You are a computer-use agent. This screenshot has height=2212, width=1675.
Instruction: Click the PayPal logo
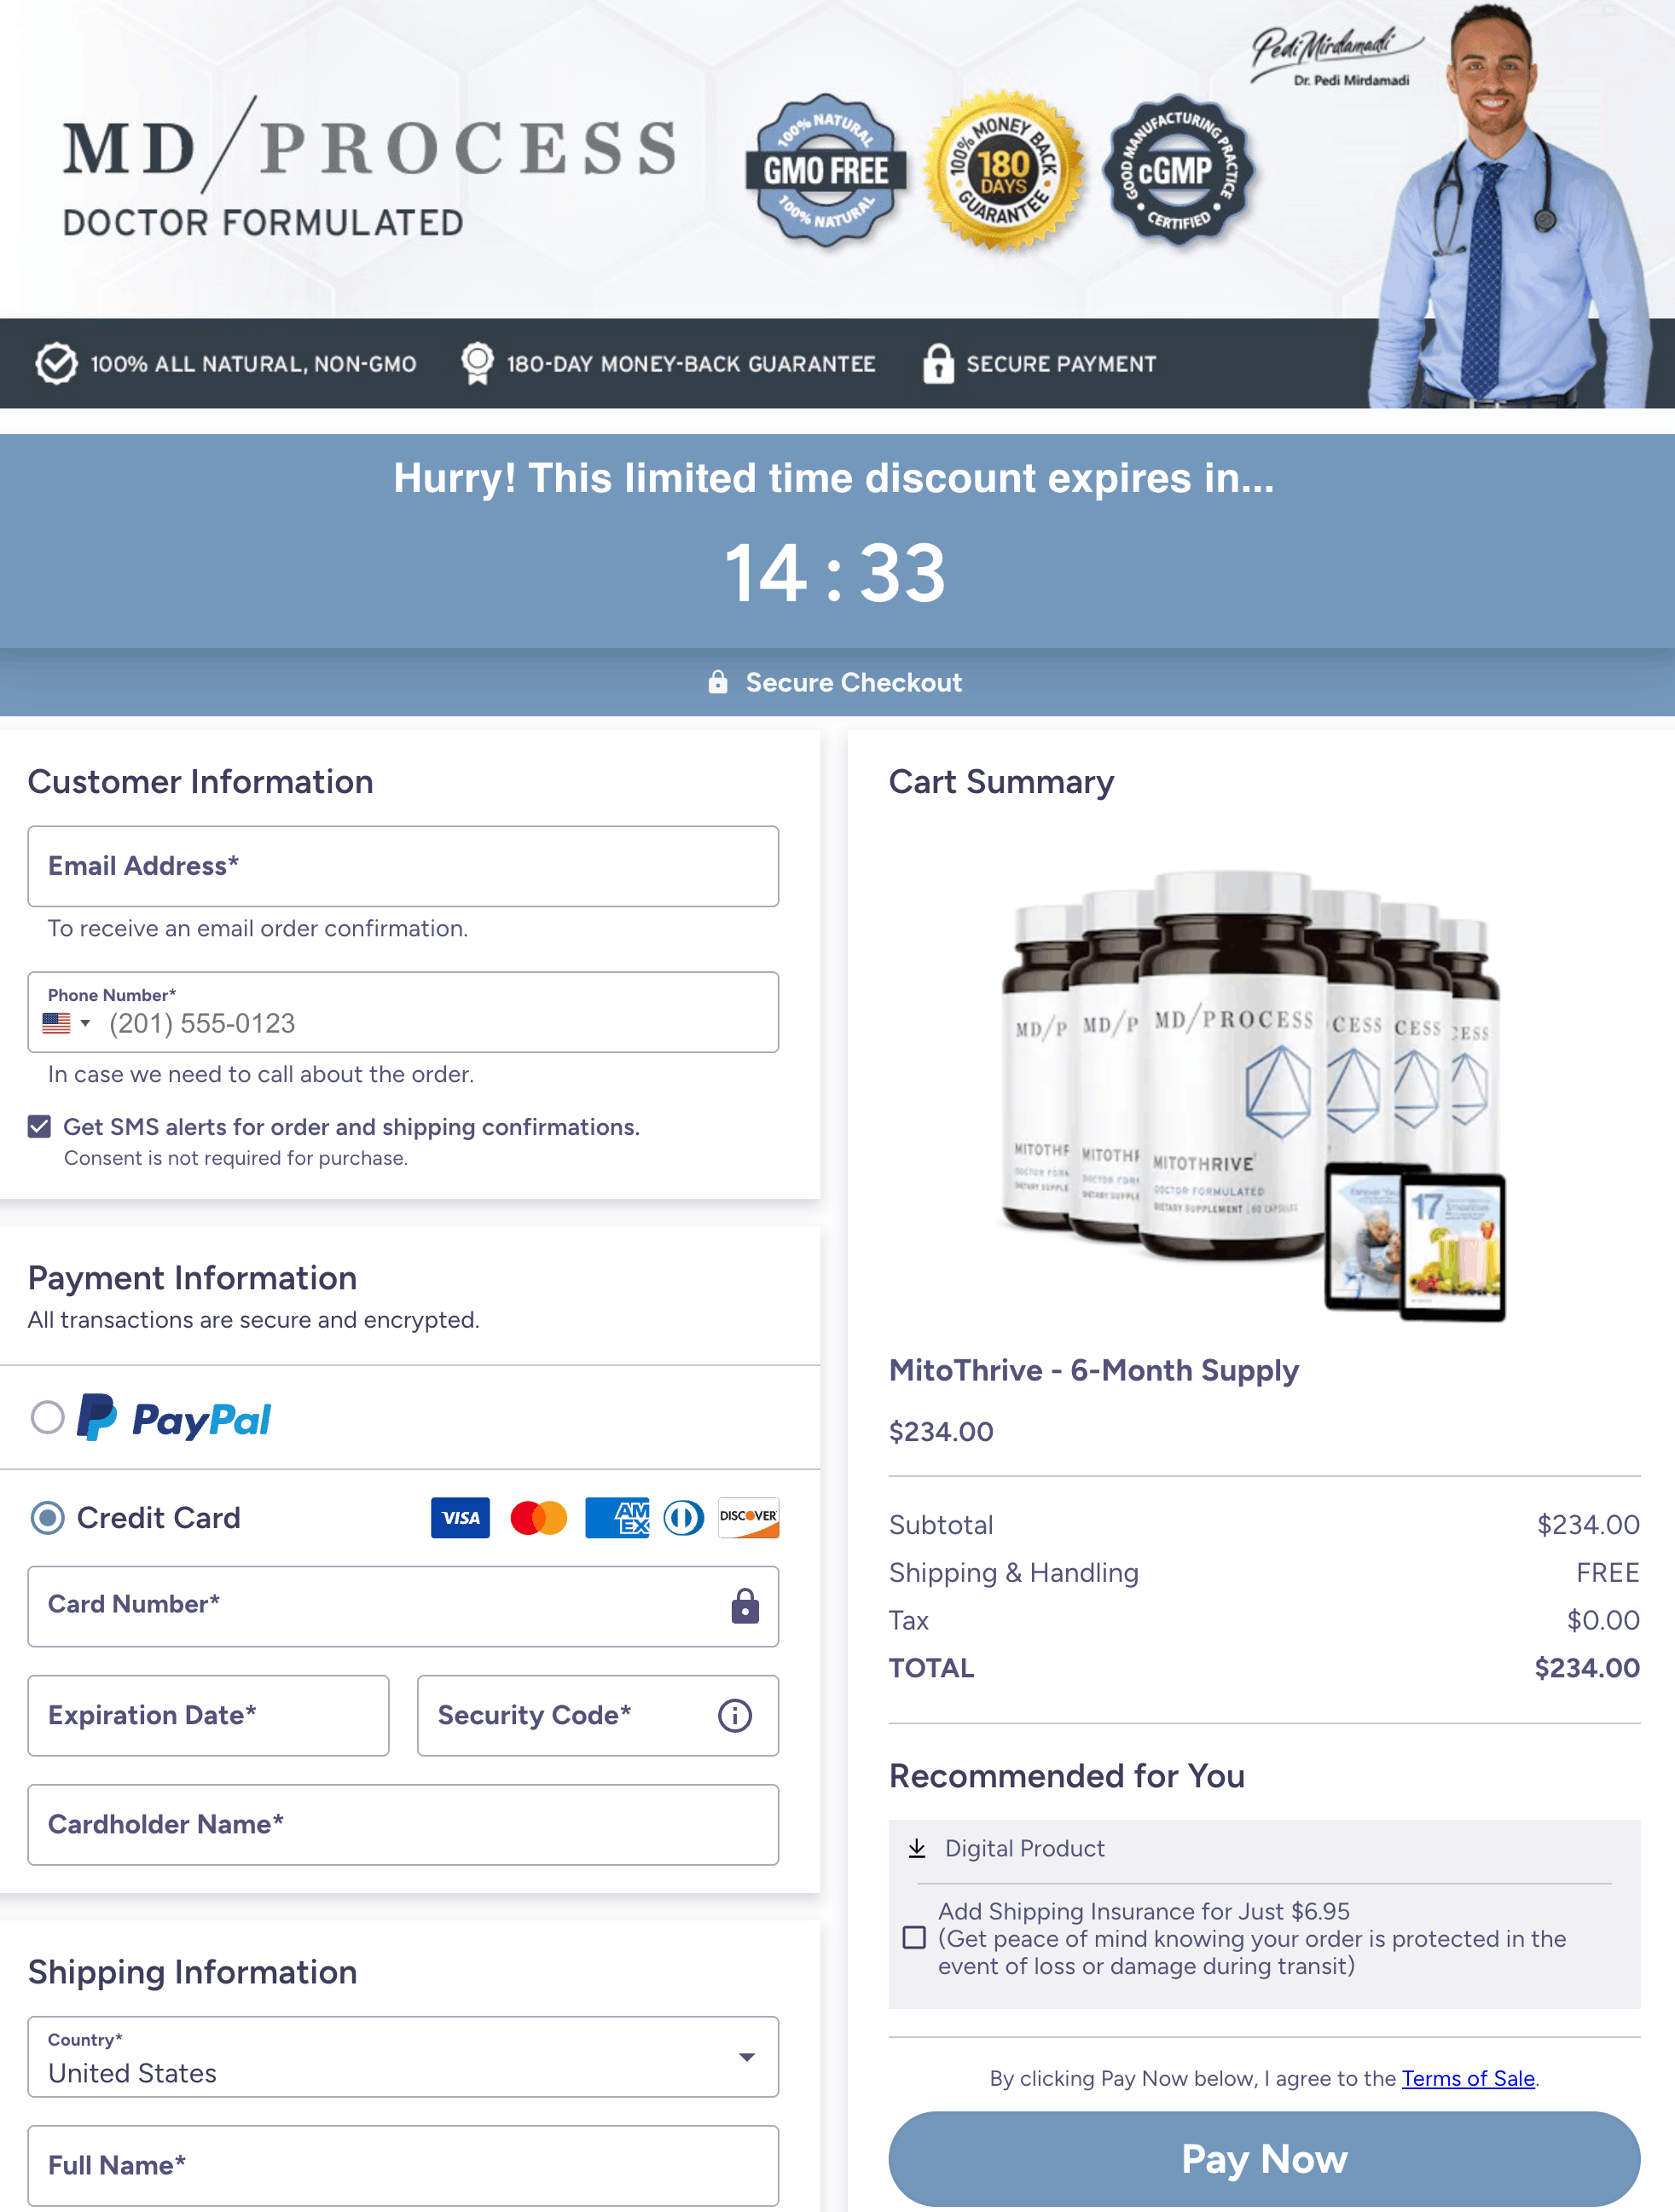pyautogui.click(x=174, y=1418)
